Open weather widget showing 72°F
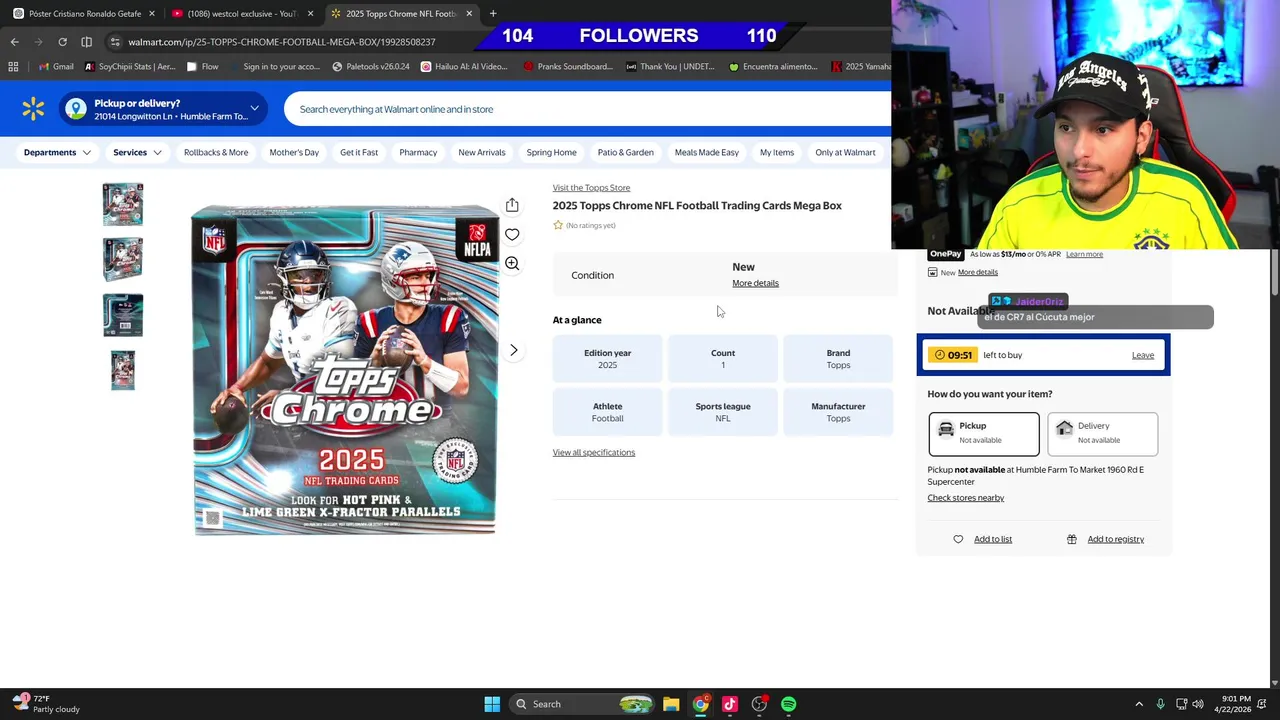The height and width of the screenshot is (720, 1280). 44,704
